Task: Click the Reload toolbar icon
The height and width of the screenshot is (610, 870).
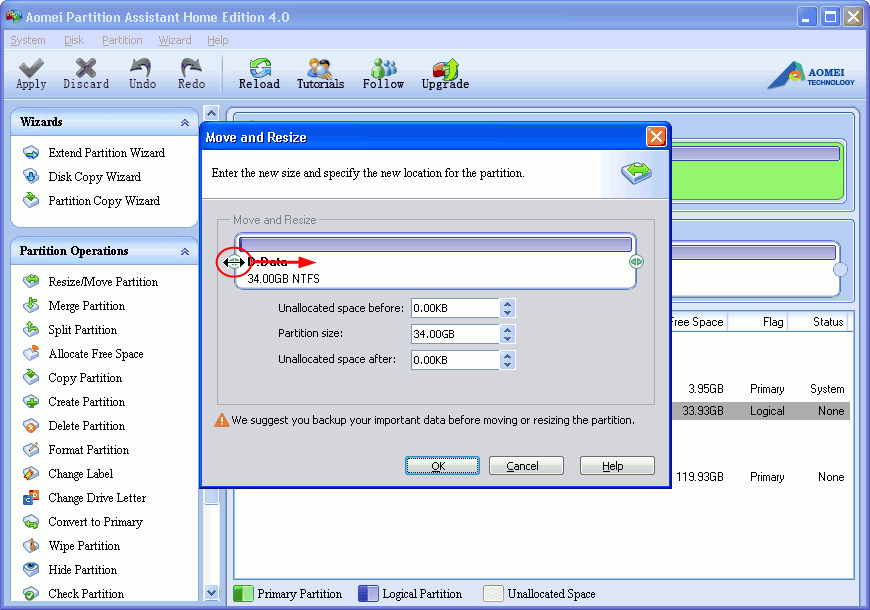Action: 259,74
